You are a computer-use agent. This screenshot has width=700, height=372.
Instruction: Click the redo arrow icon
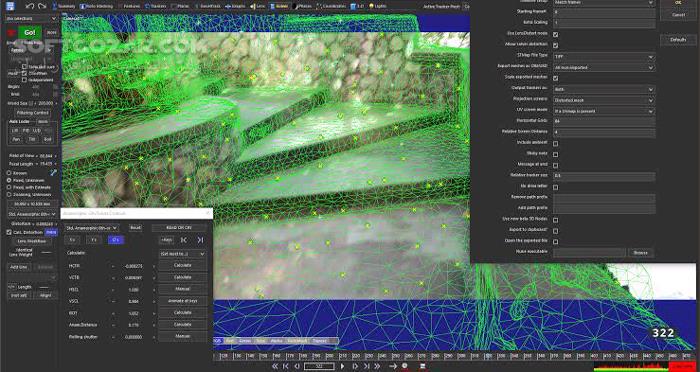click(42, 6)
